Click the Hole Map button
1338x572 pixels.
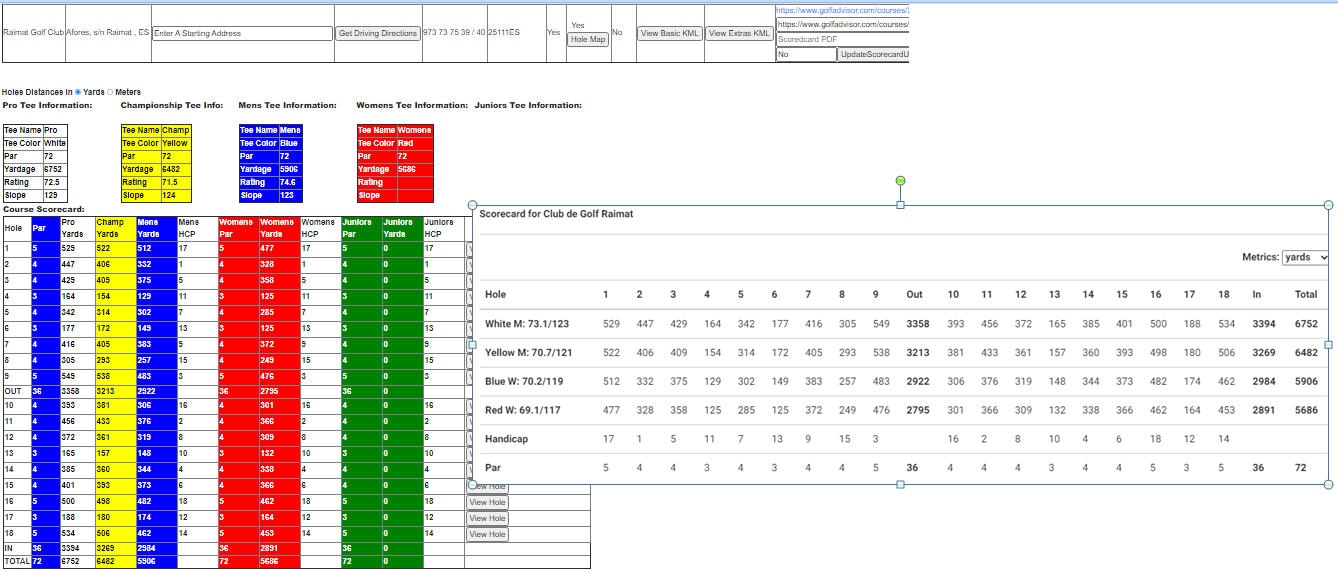point(588,40)
